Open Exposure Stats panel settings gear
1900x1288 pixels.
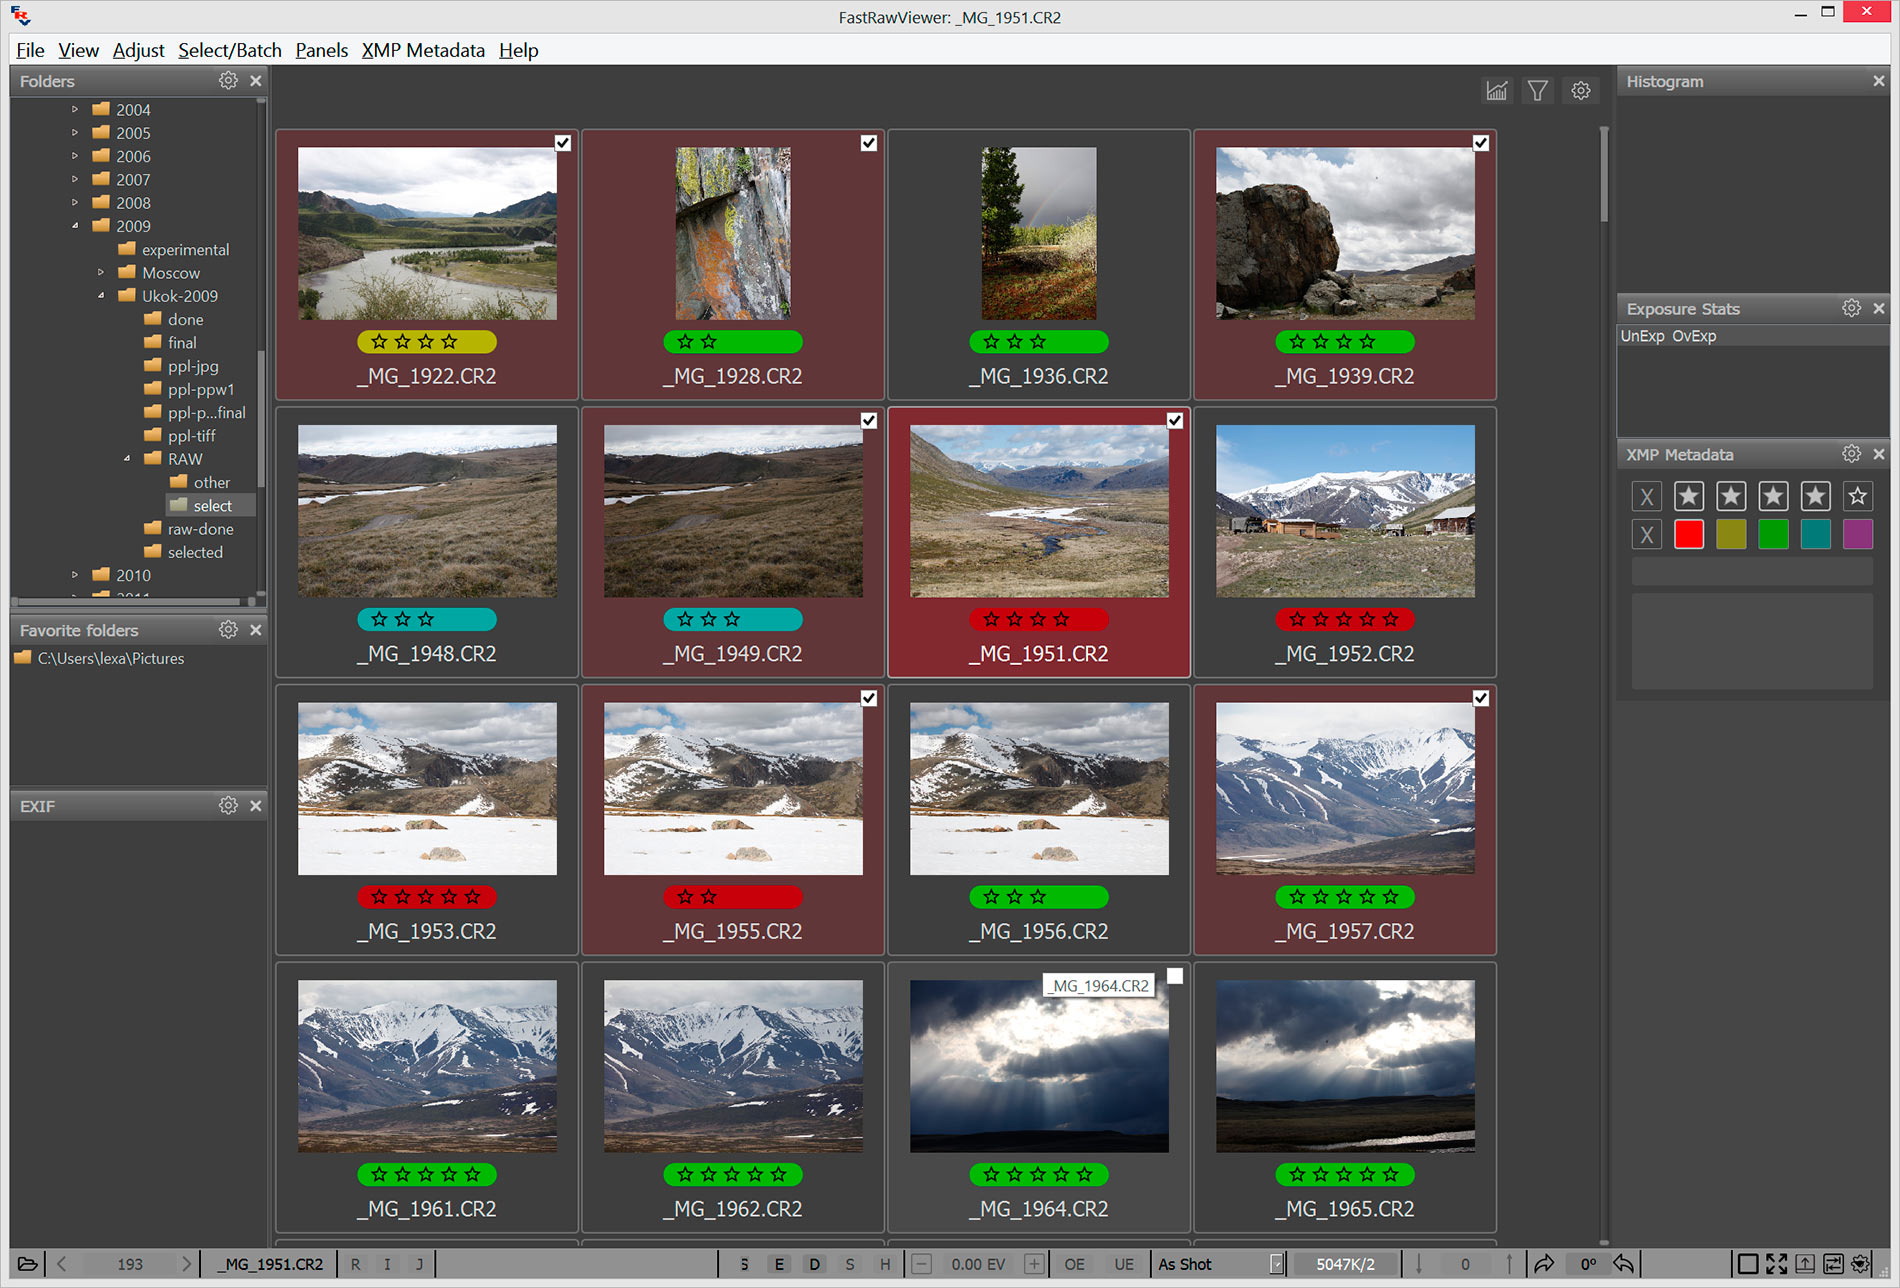tap(1851, 309)
